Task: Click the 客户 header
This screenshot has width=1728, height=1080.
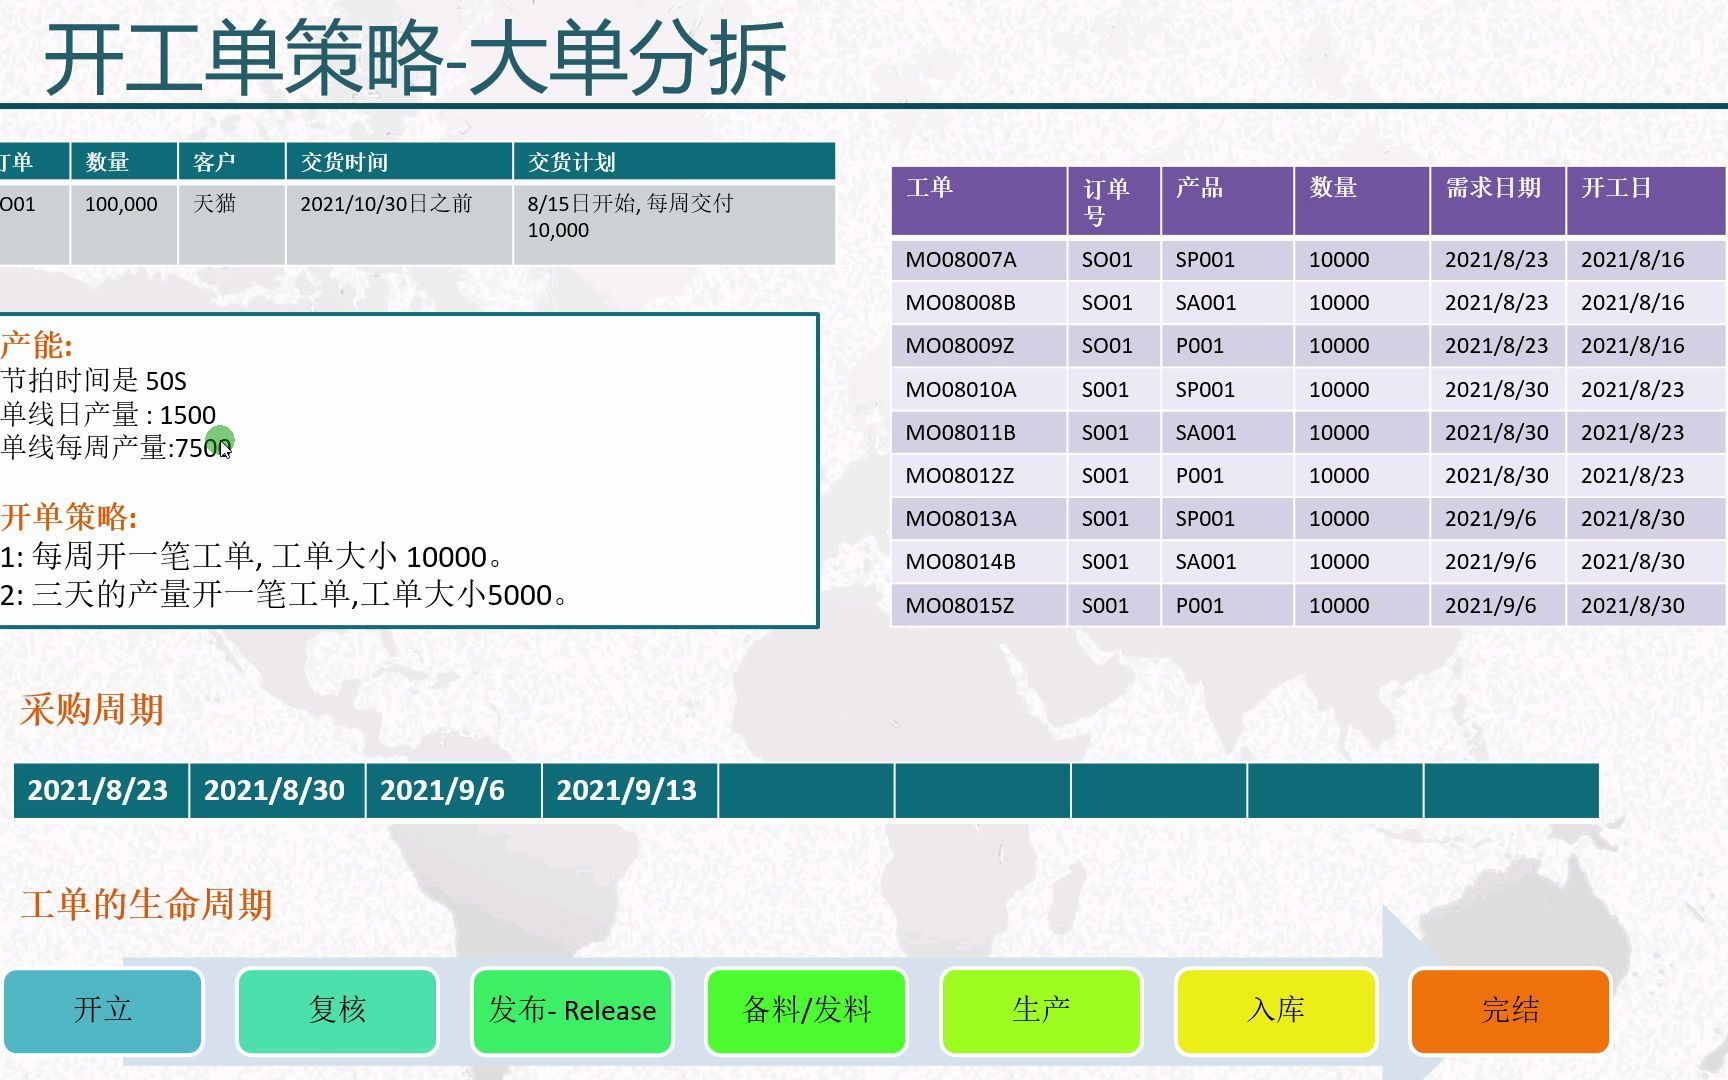Action: 232,162
